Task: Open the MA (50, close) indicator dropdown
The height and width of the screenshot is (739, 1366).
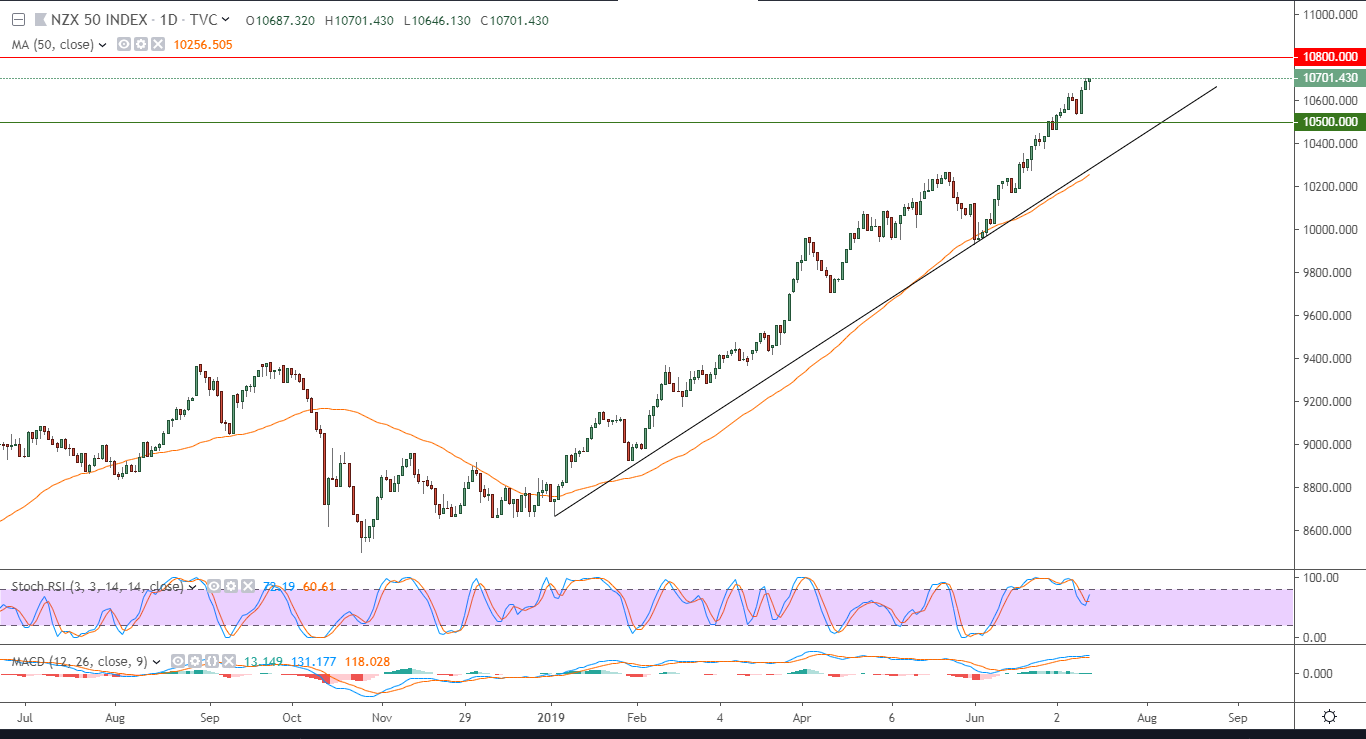Action: tap(104, 44)
